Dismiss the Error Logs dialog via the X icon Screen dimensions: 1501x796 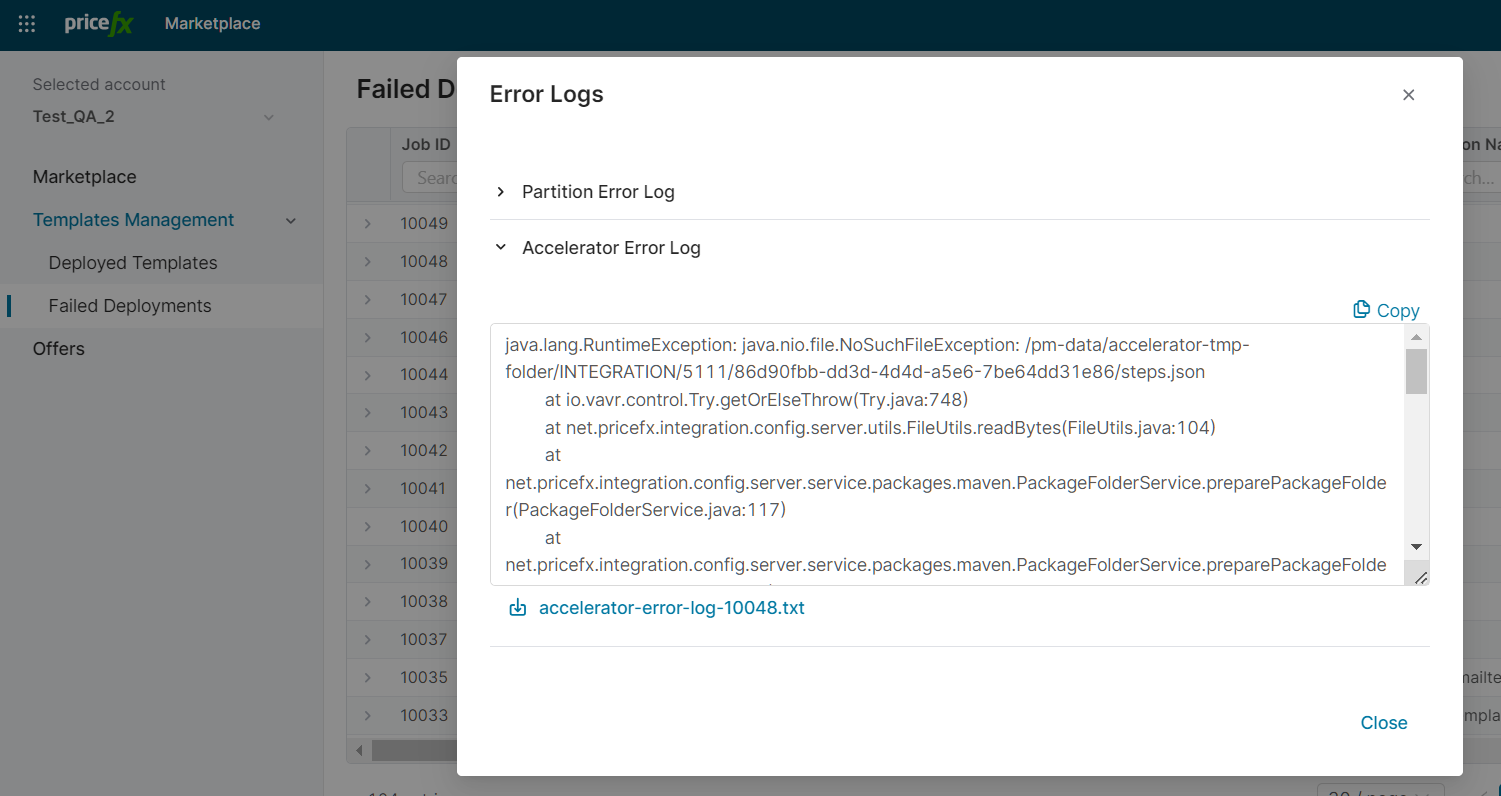(x=1408, y=95)
